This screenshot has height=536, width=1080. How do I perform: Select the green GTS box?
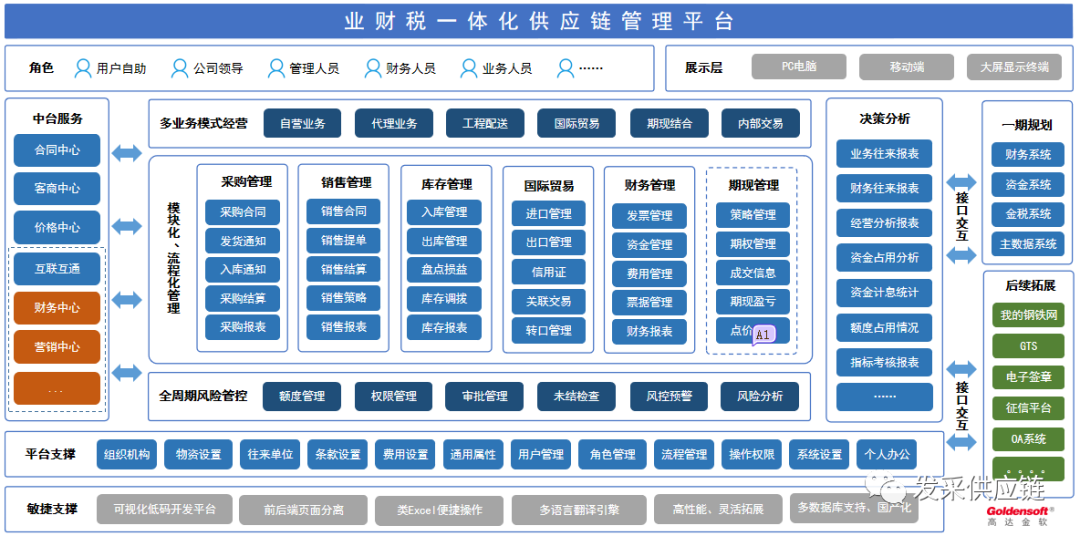[x=1028, y=346]
